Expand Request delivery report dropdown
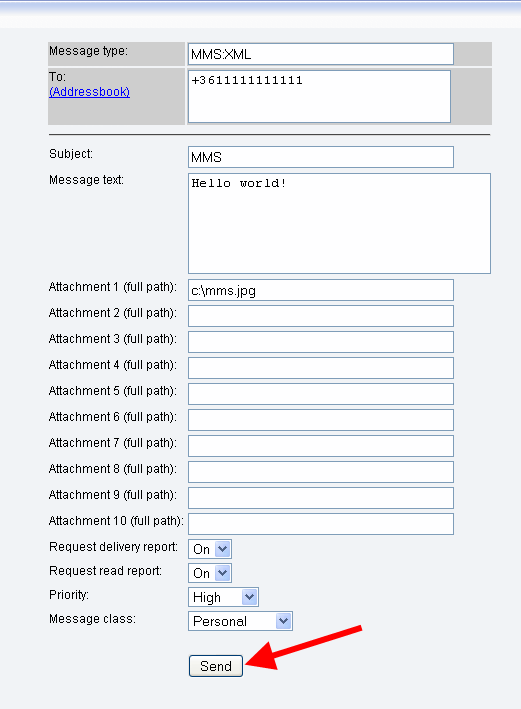This screenshot has height=709, width=521. [x=210, y=549]
